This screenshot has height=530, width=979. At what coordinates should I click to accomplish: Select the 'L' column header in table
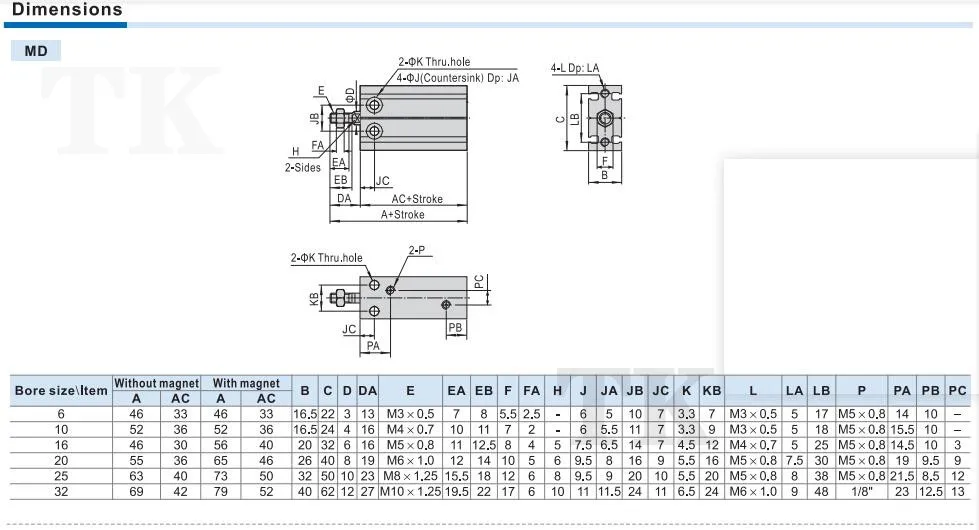coord(753,390)
